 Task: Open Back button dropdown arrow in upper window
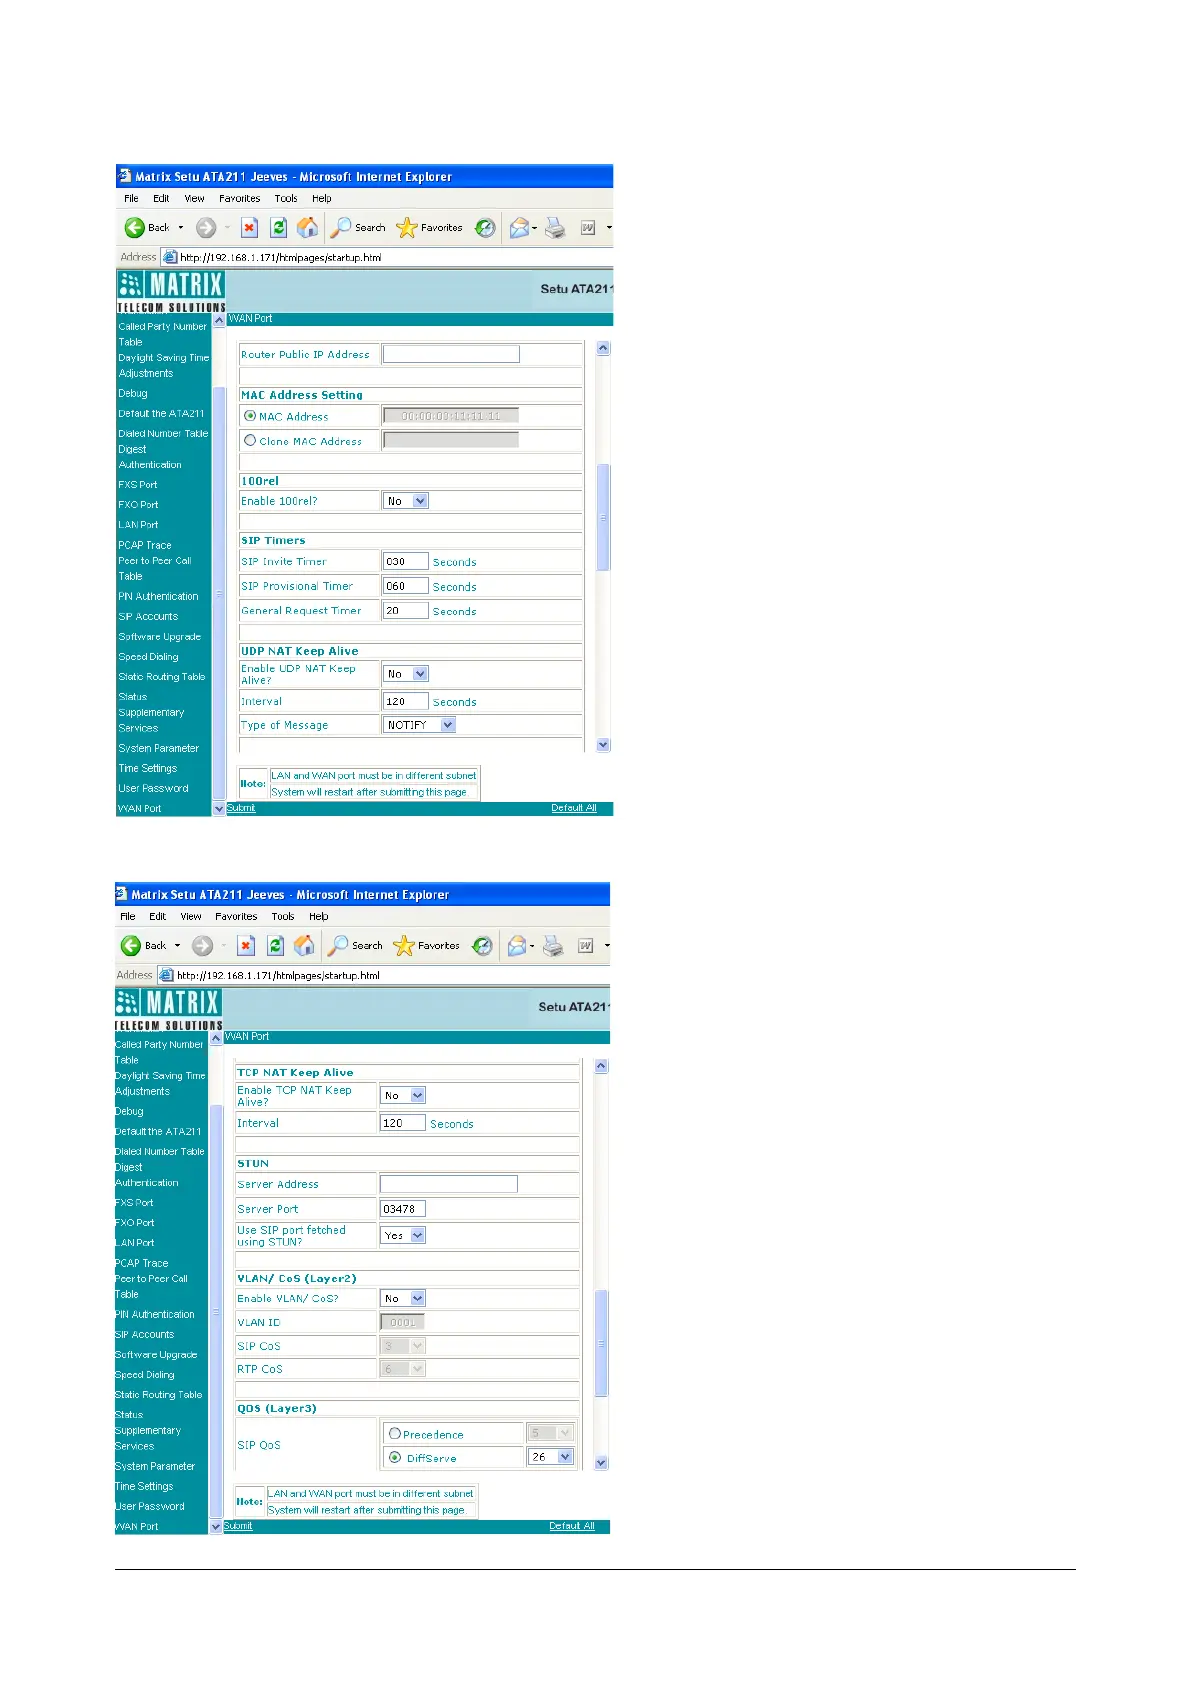tap(181, 228)
